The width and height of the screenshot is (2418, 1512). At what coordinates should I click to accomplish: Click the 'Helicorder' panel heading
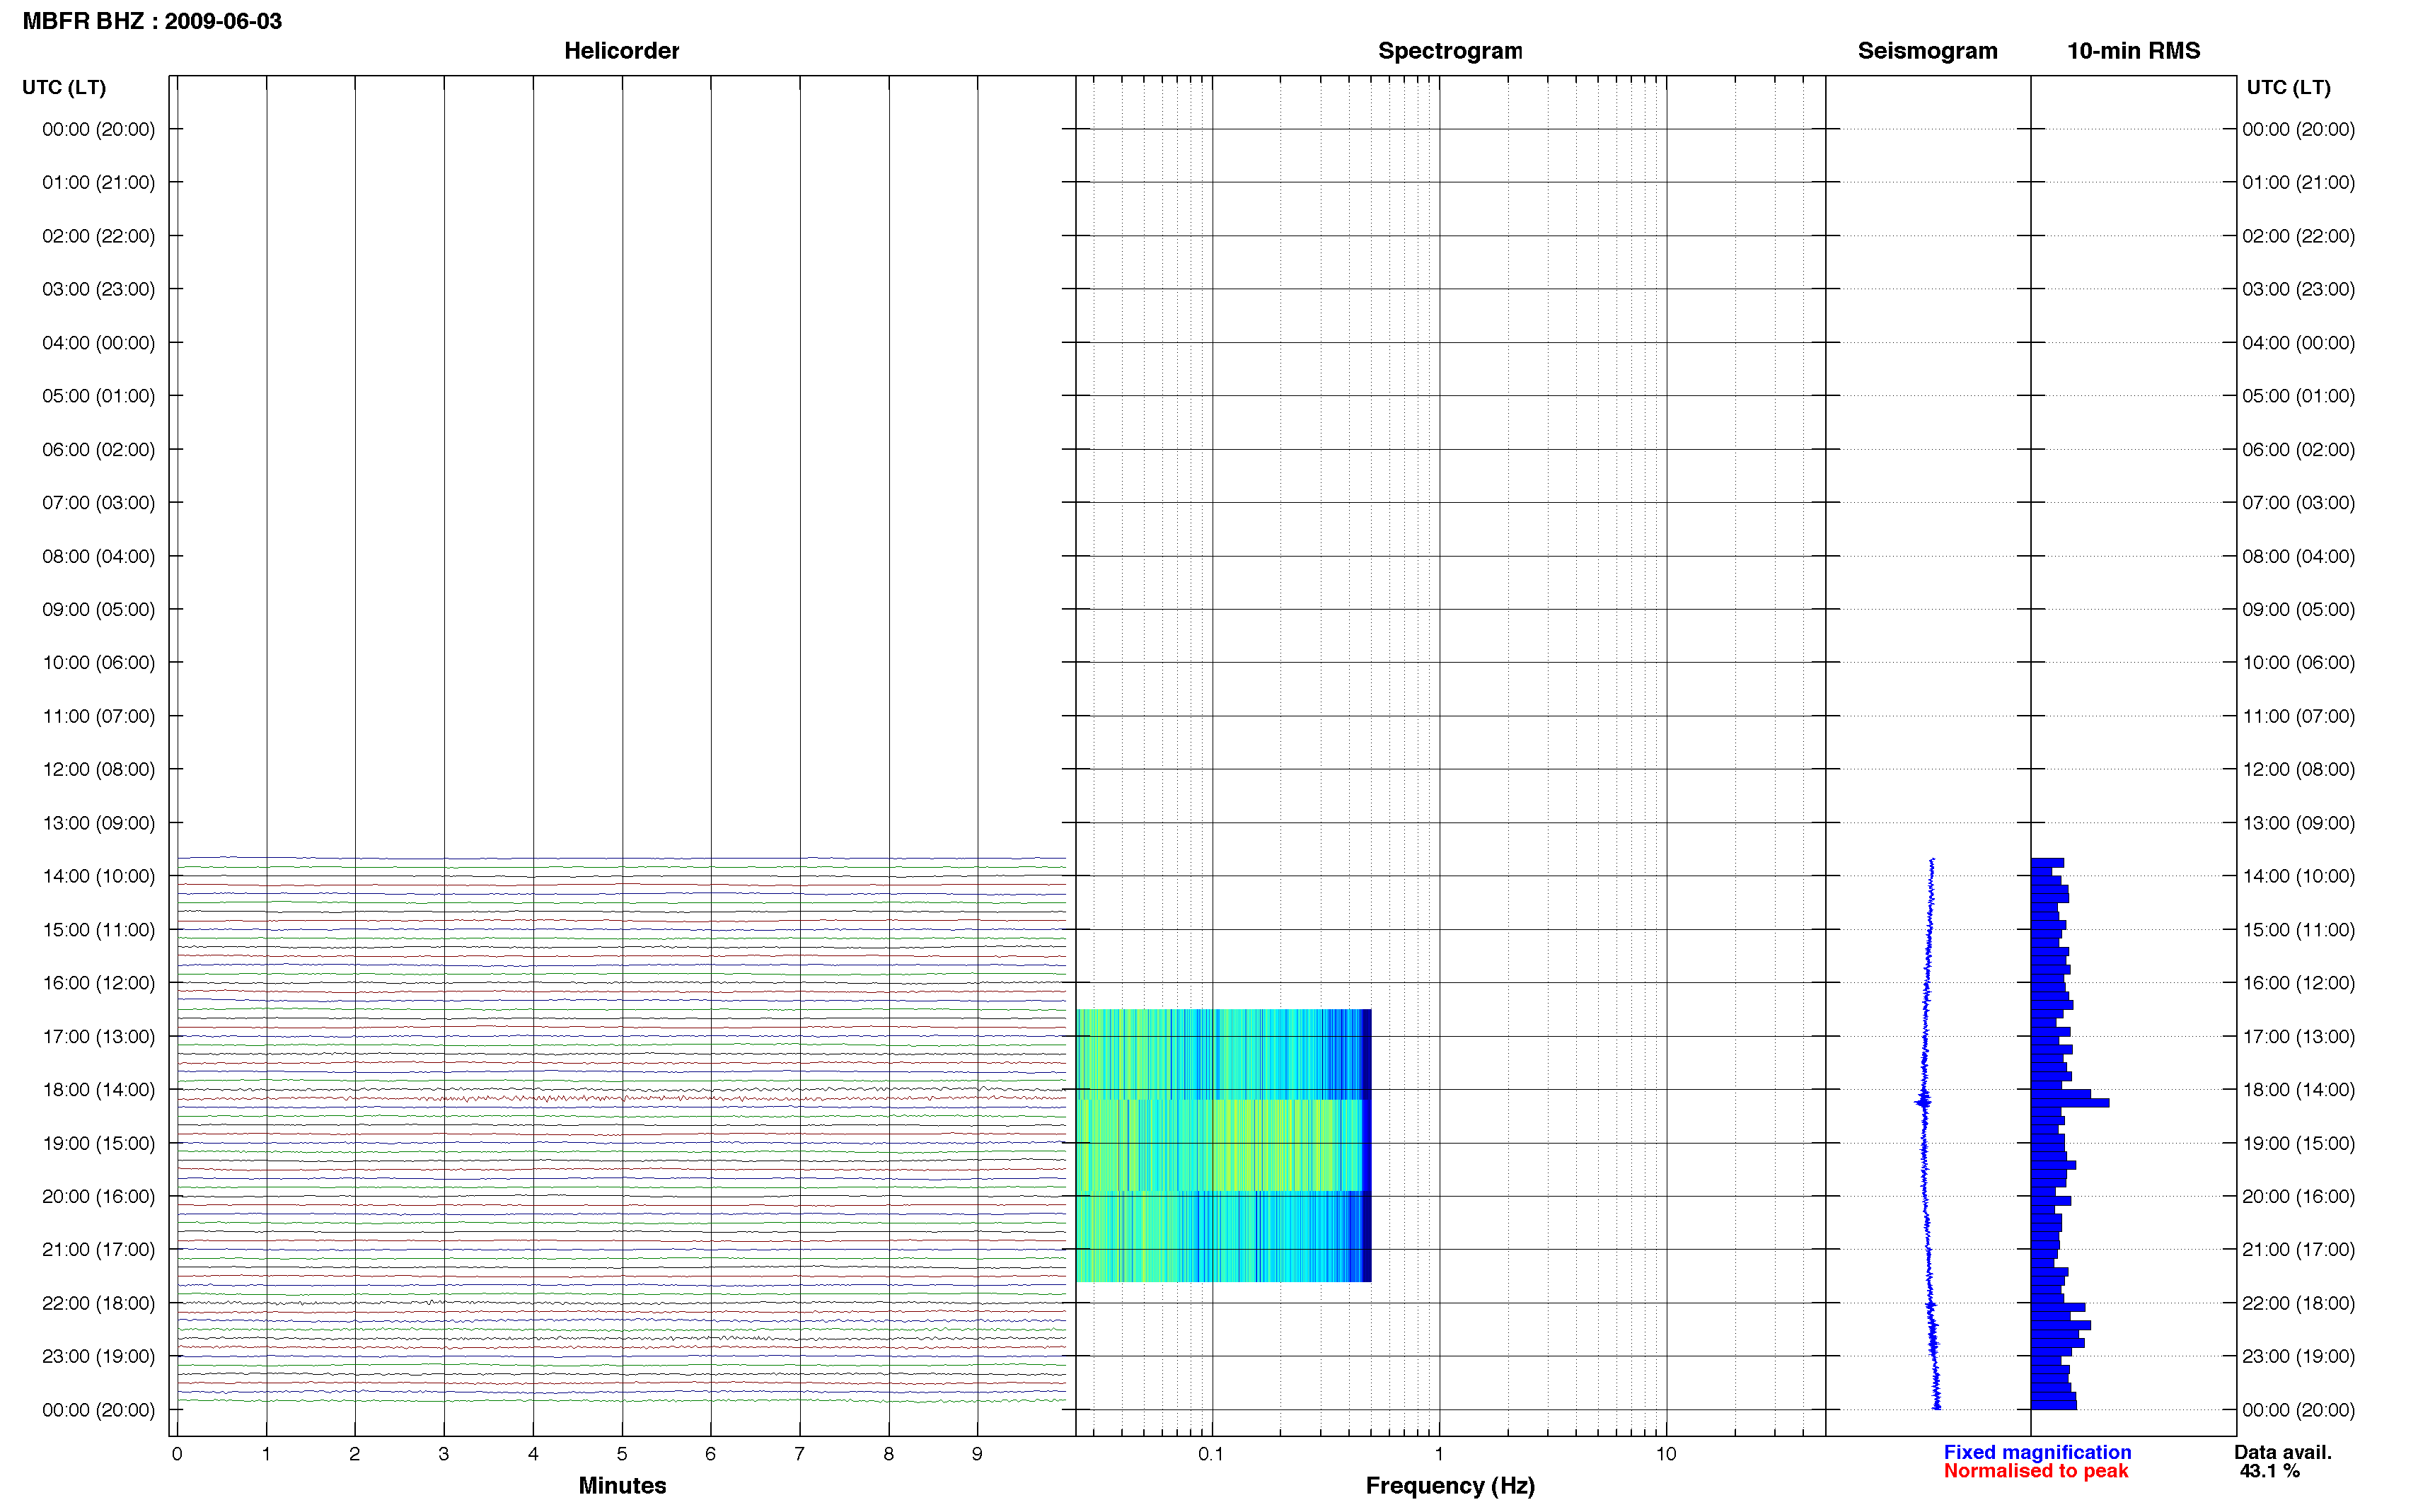(621, 51)
